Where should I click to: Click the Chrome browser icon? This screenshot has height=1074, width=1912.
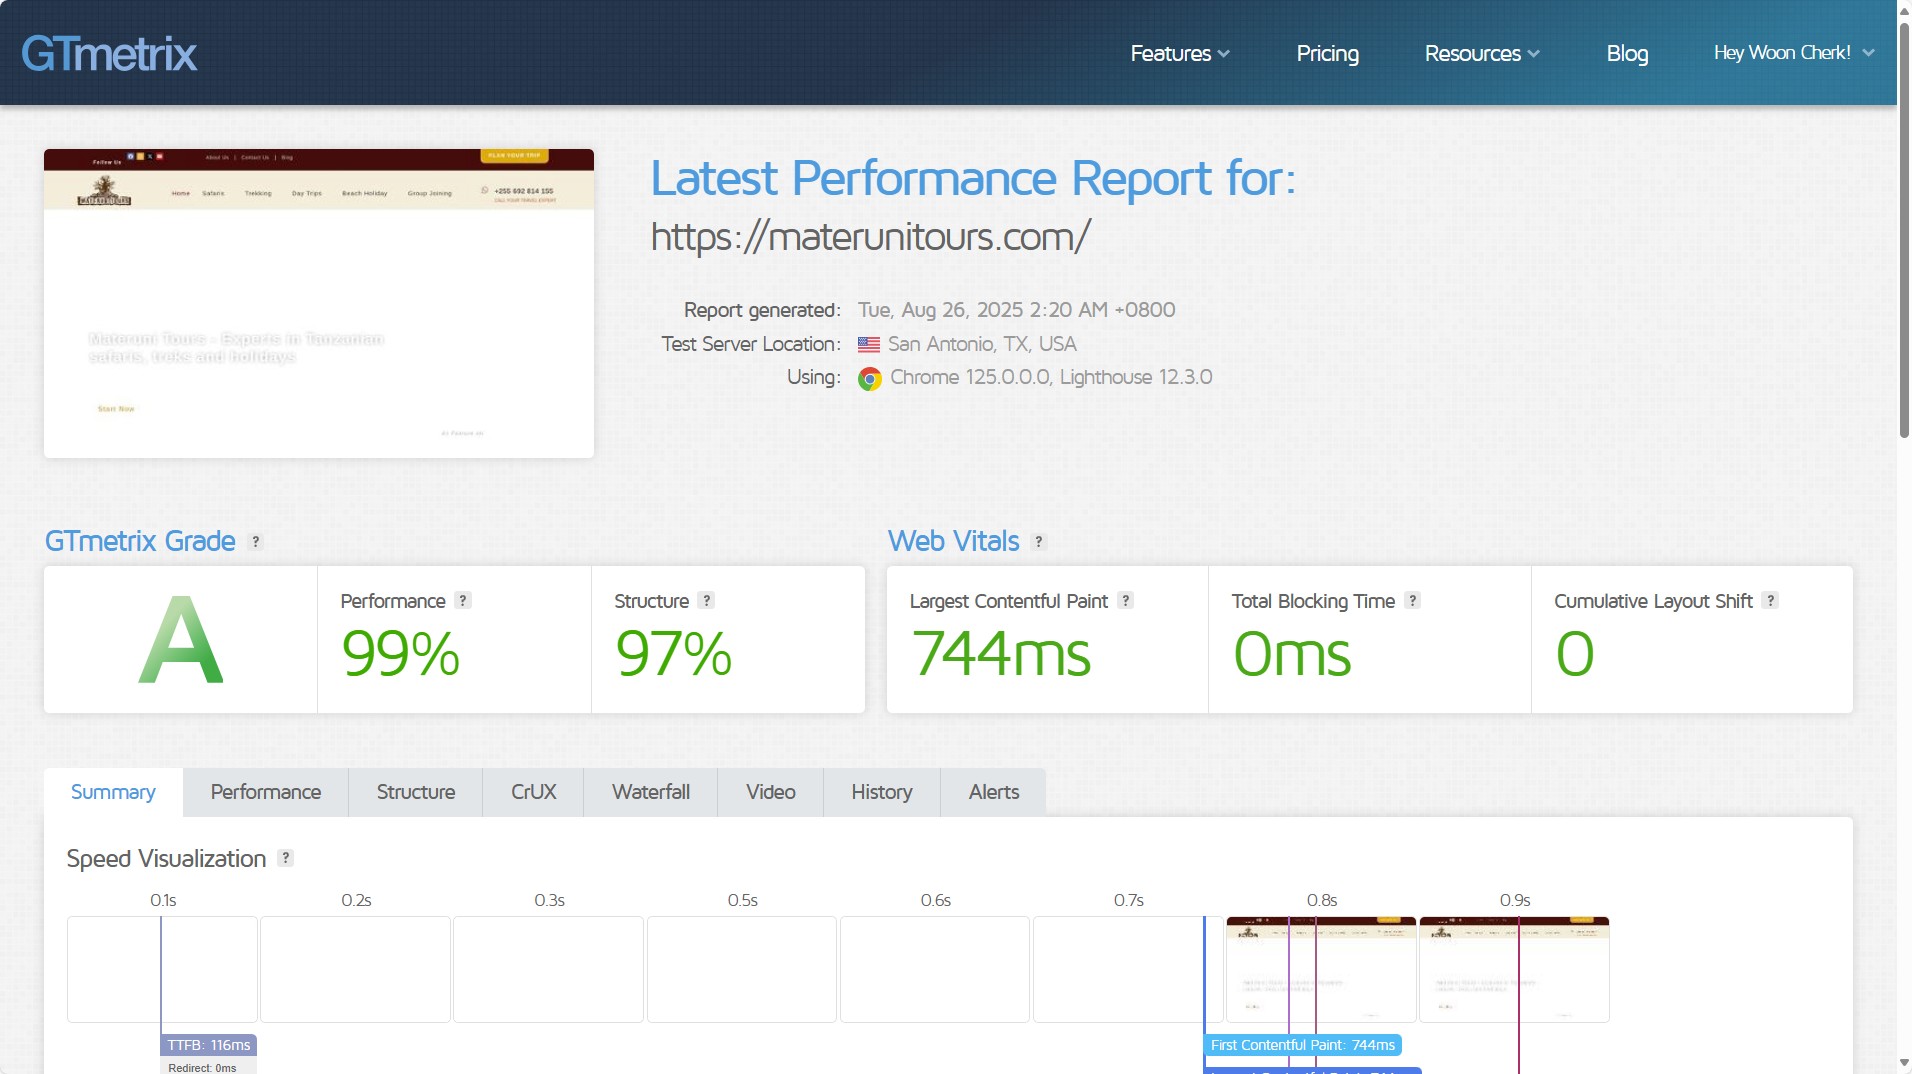(x=870, y=379)
